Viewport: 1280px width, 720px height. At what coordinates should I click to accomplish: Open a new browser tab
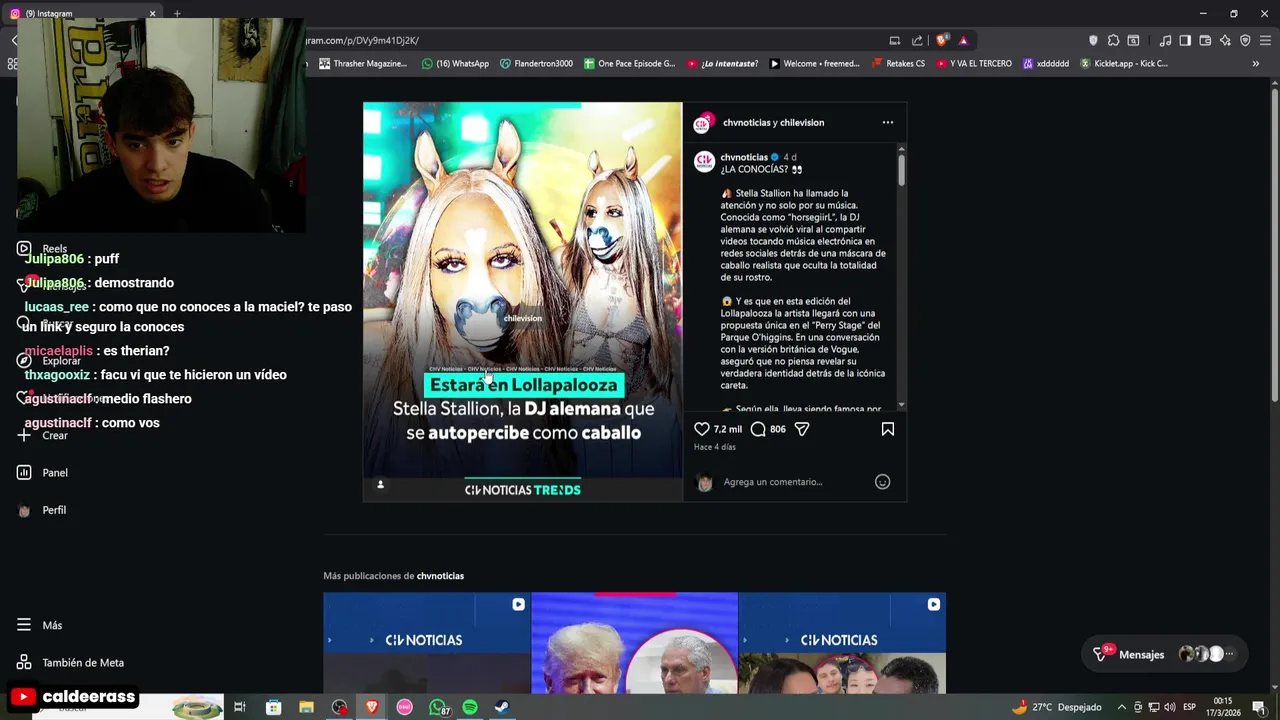[x=177, y=14]
